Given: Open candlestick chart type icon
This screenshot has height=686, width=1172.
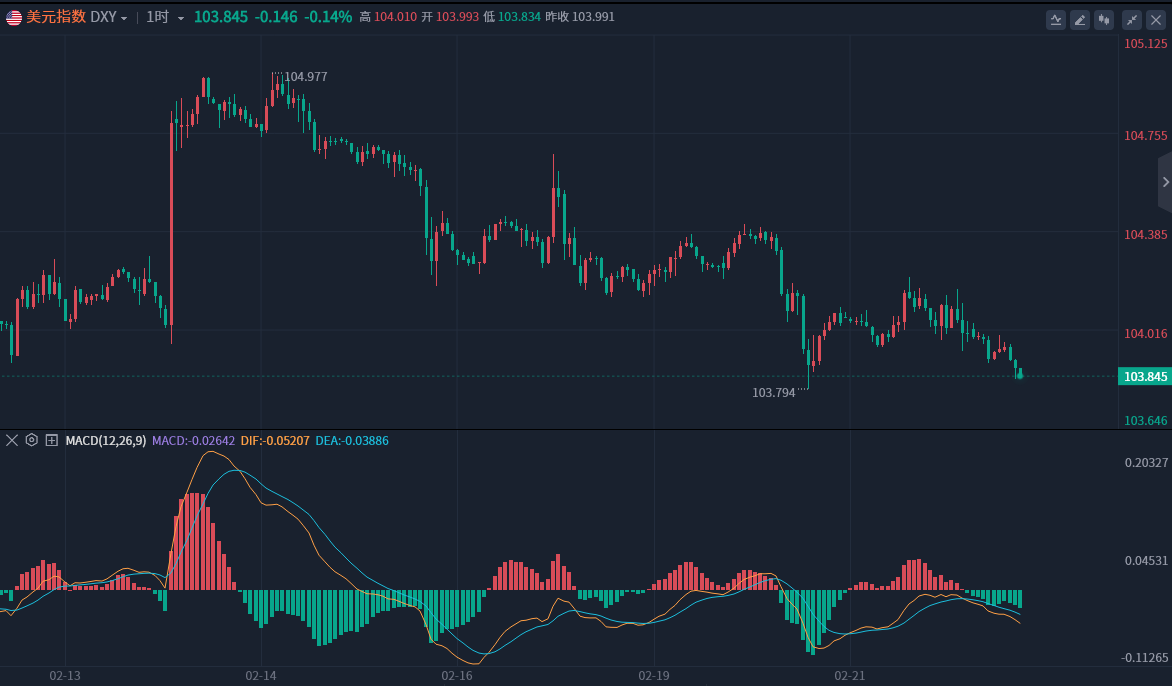Looking at the screenshot, I should pyautogui.click(x=1104, y=20).
